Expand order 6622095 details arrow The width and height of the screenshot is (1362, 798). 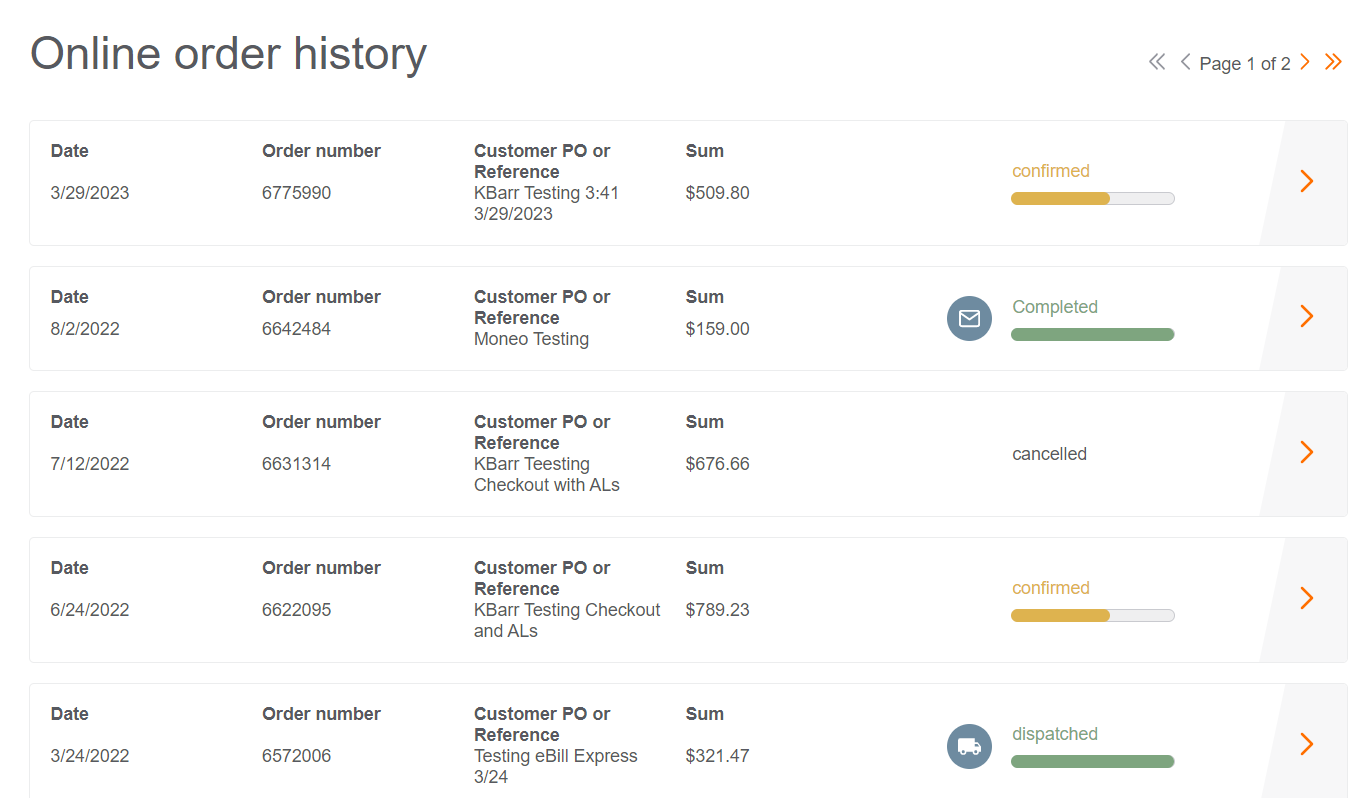(1306, 599)
